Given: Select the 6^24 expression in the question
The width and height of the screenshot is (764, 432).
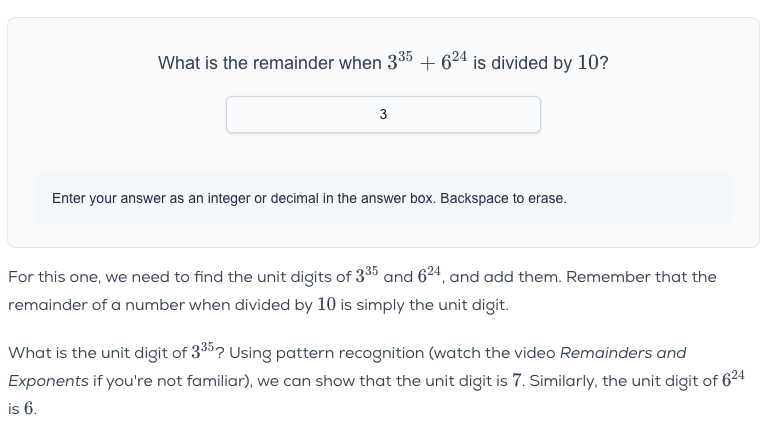Looking at the screenshot, I should [x=451, y=62].
